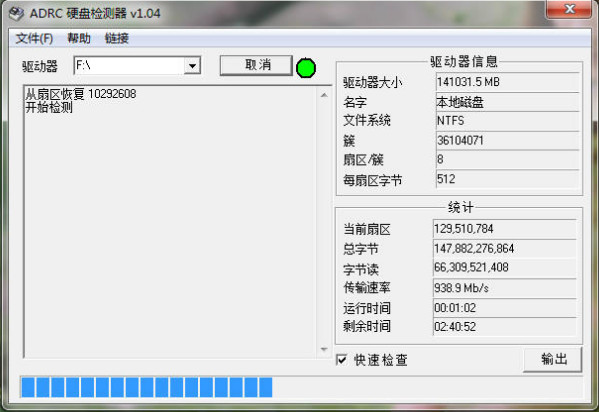
Task: Click cluster count value 36104071
Action: click(x=460, y=141)
